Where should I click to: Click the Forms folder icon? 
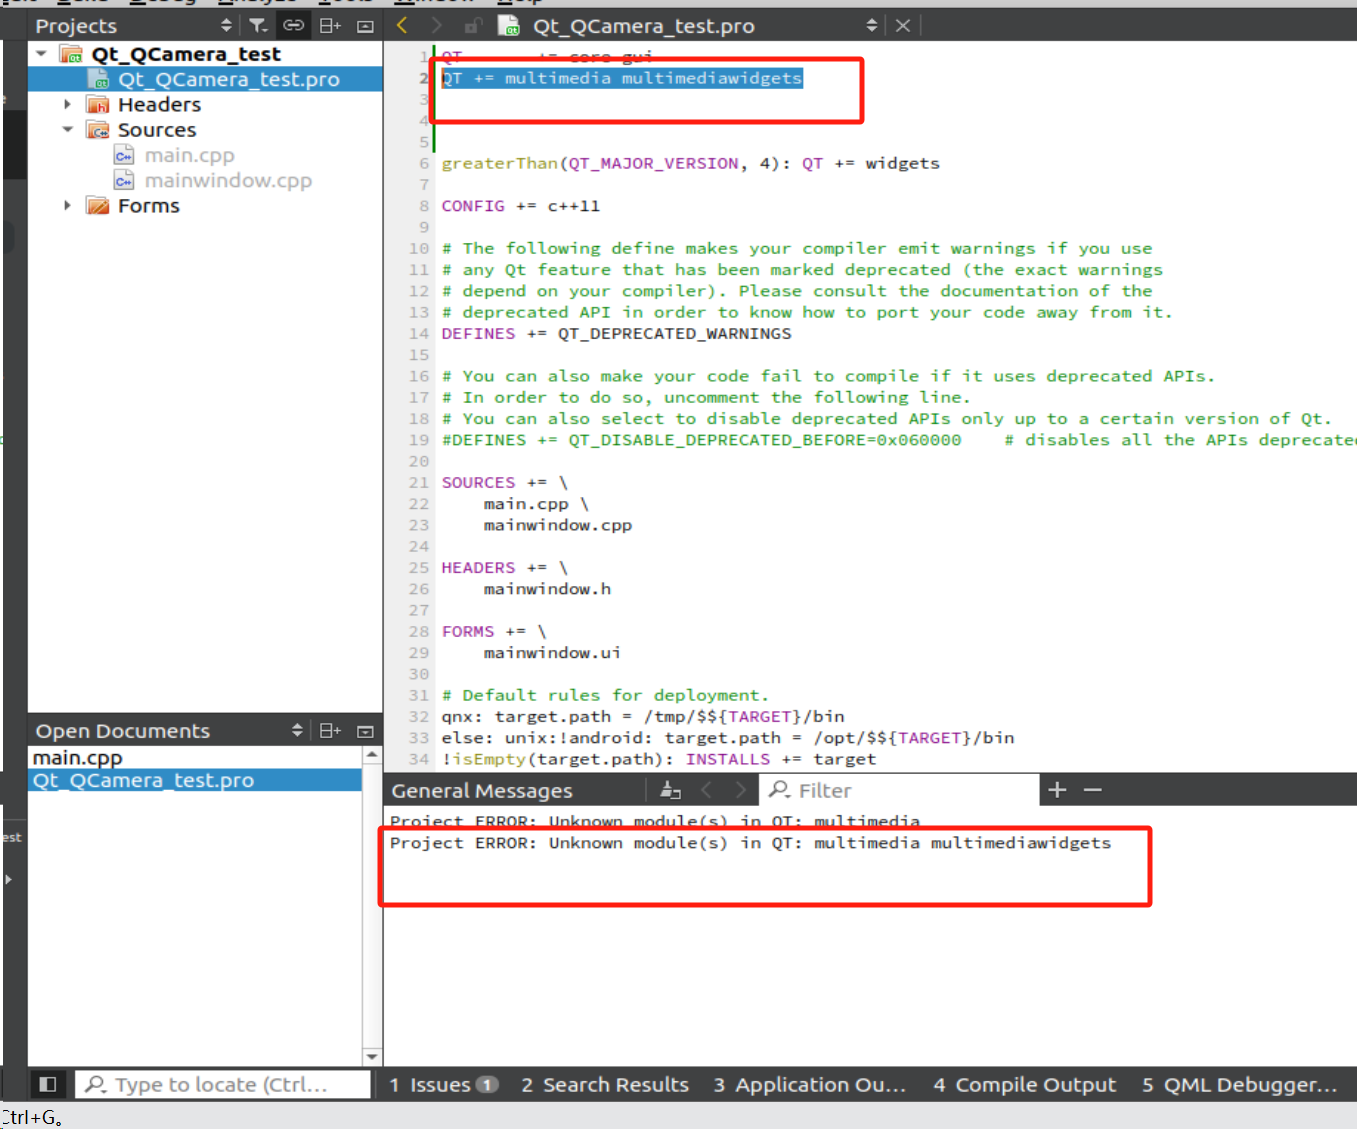(98, 205)
